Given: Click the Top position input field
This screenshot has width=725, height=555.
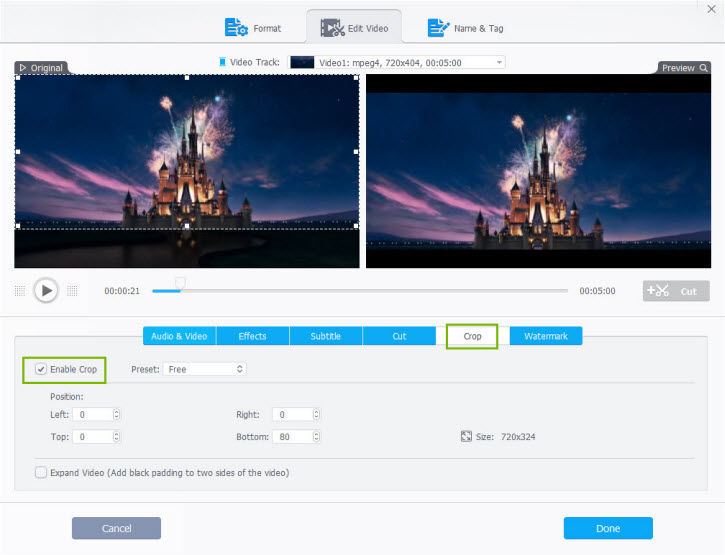Looking at the screenshot, I should pyautogui.click(x=92, y=437).
